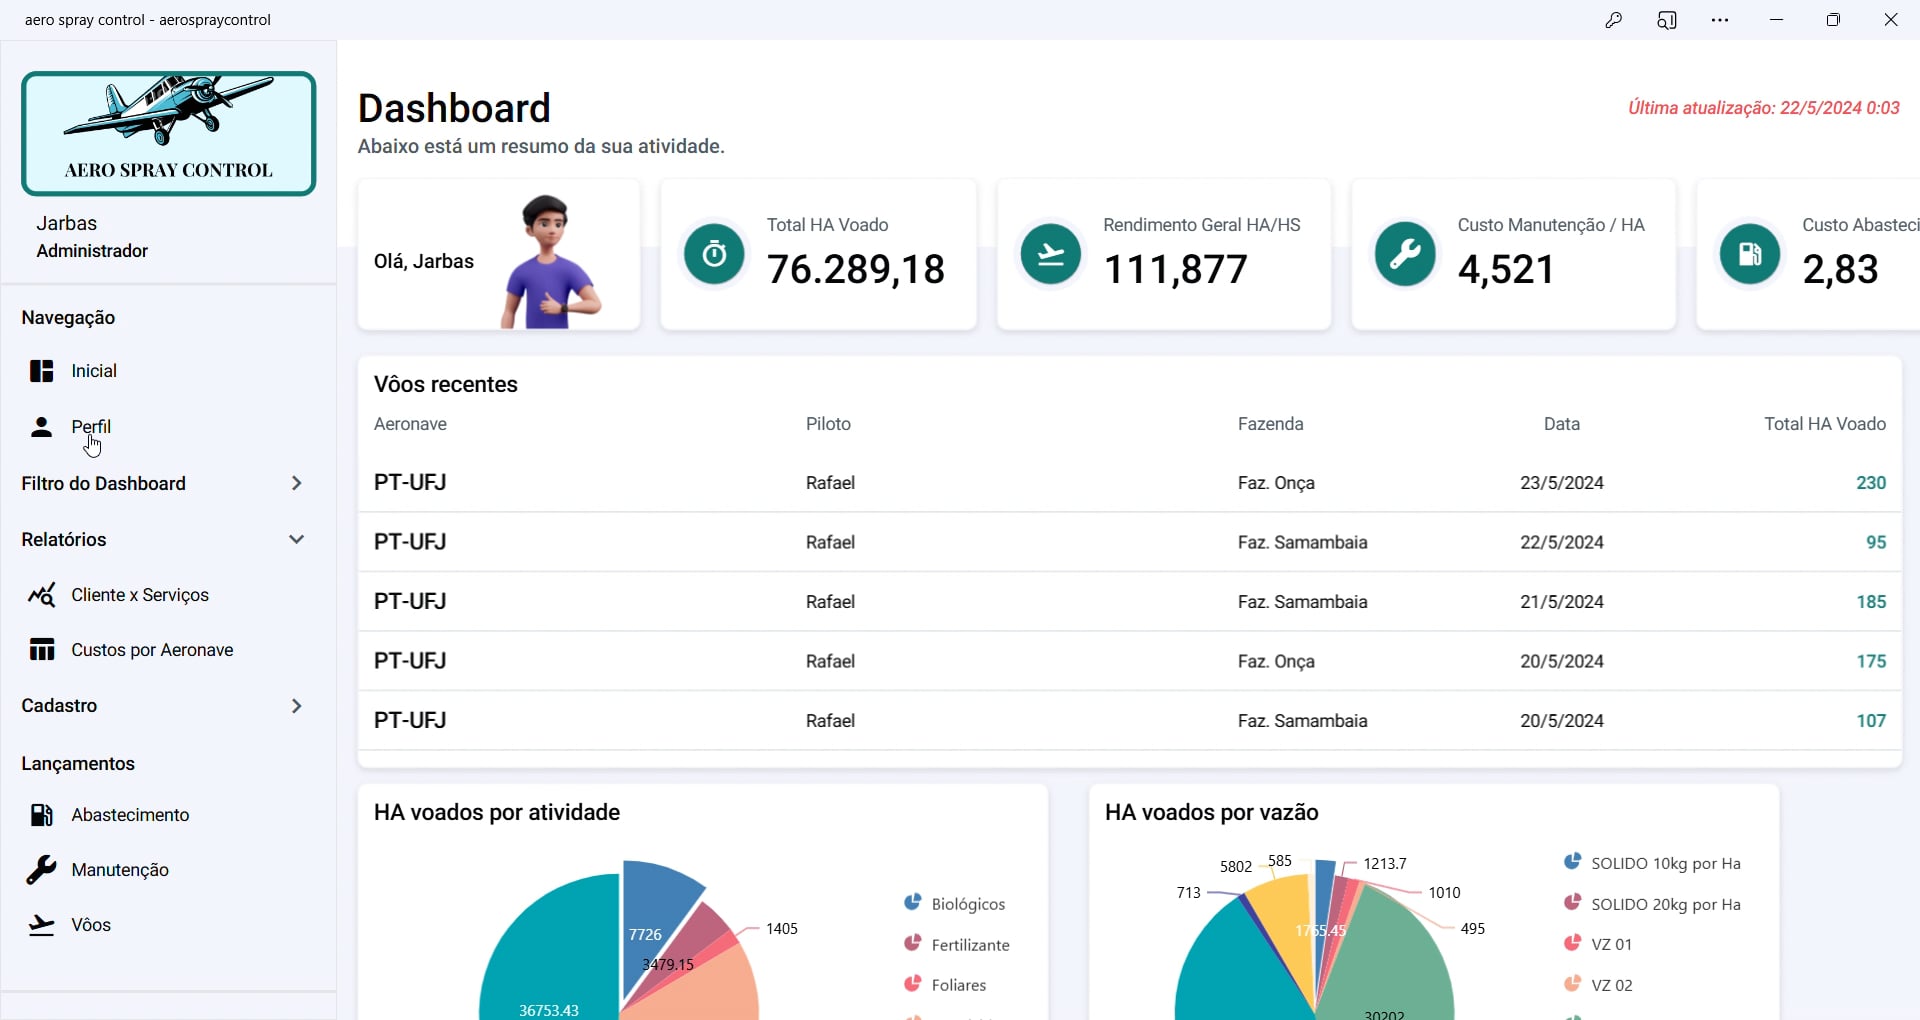Click the Perfil person icon
Screen dimensions: 1920x1020
pos(41,427)
